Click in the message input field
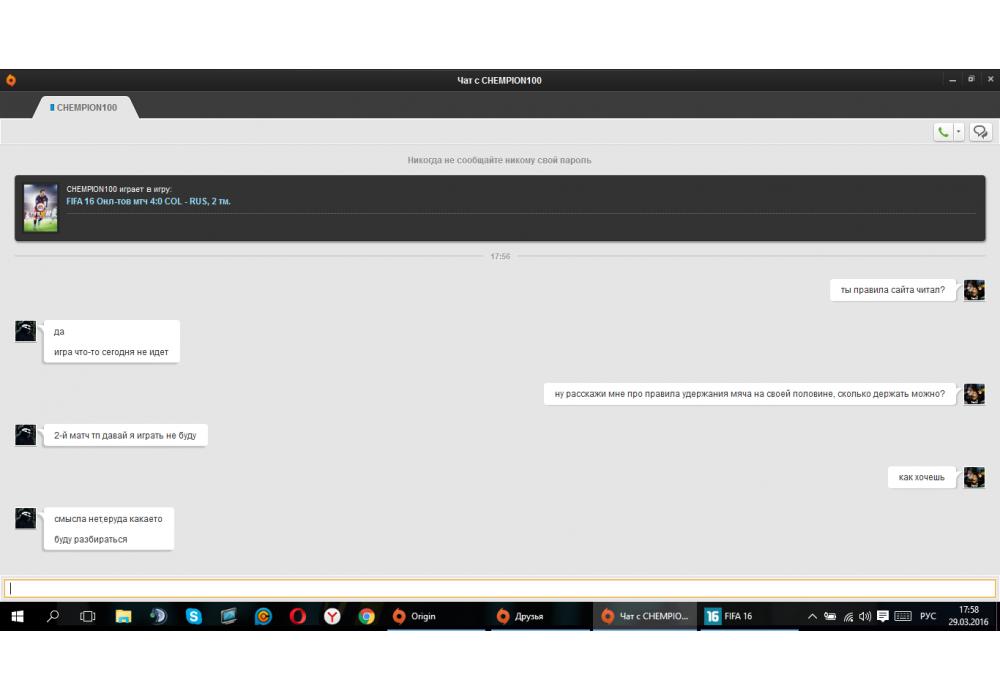 click(499, 588)
